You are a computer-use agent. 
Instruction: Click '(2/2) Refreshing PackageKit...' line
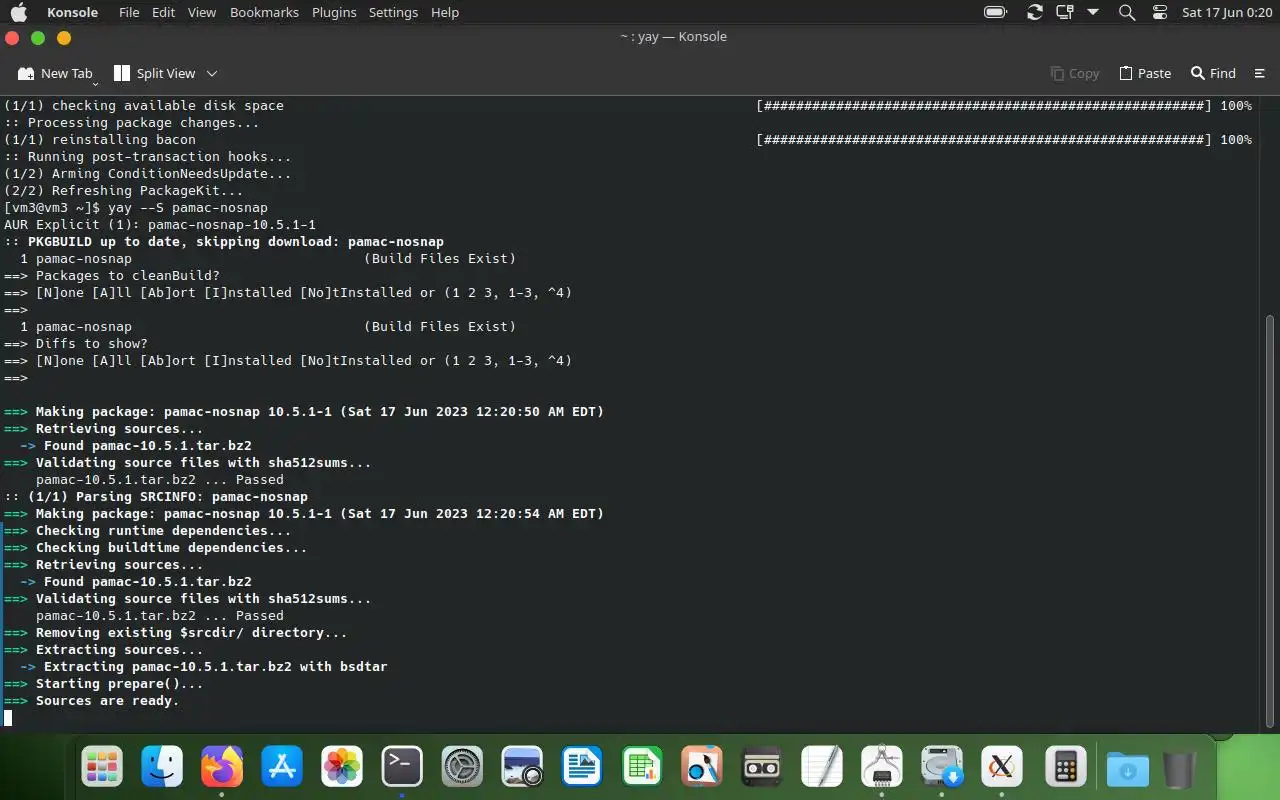(124, 190)
